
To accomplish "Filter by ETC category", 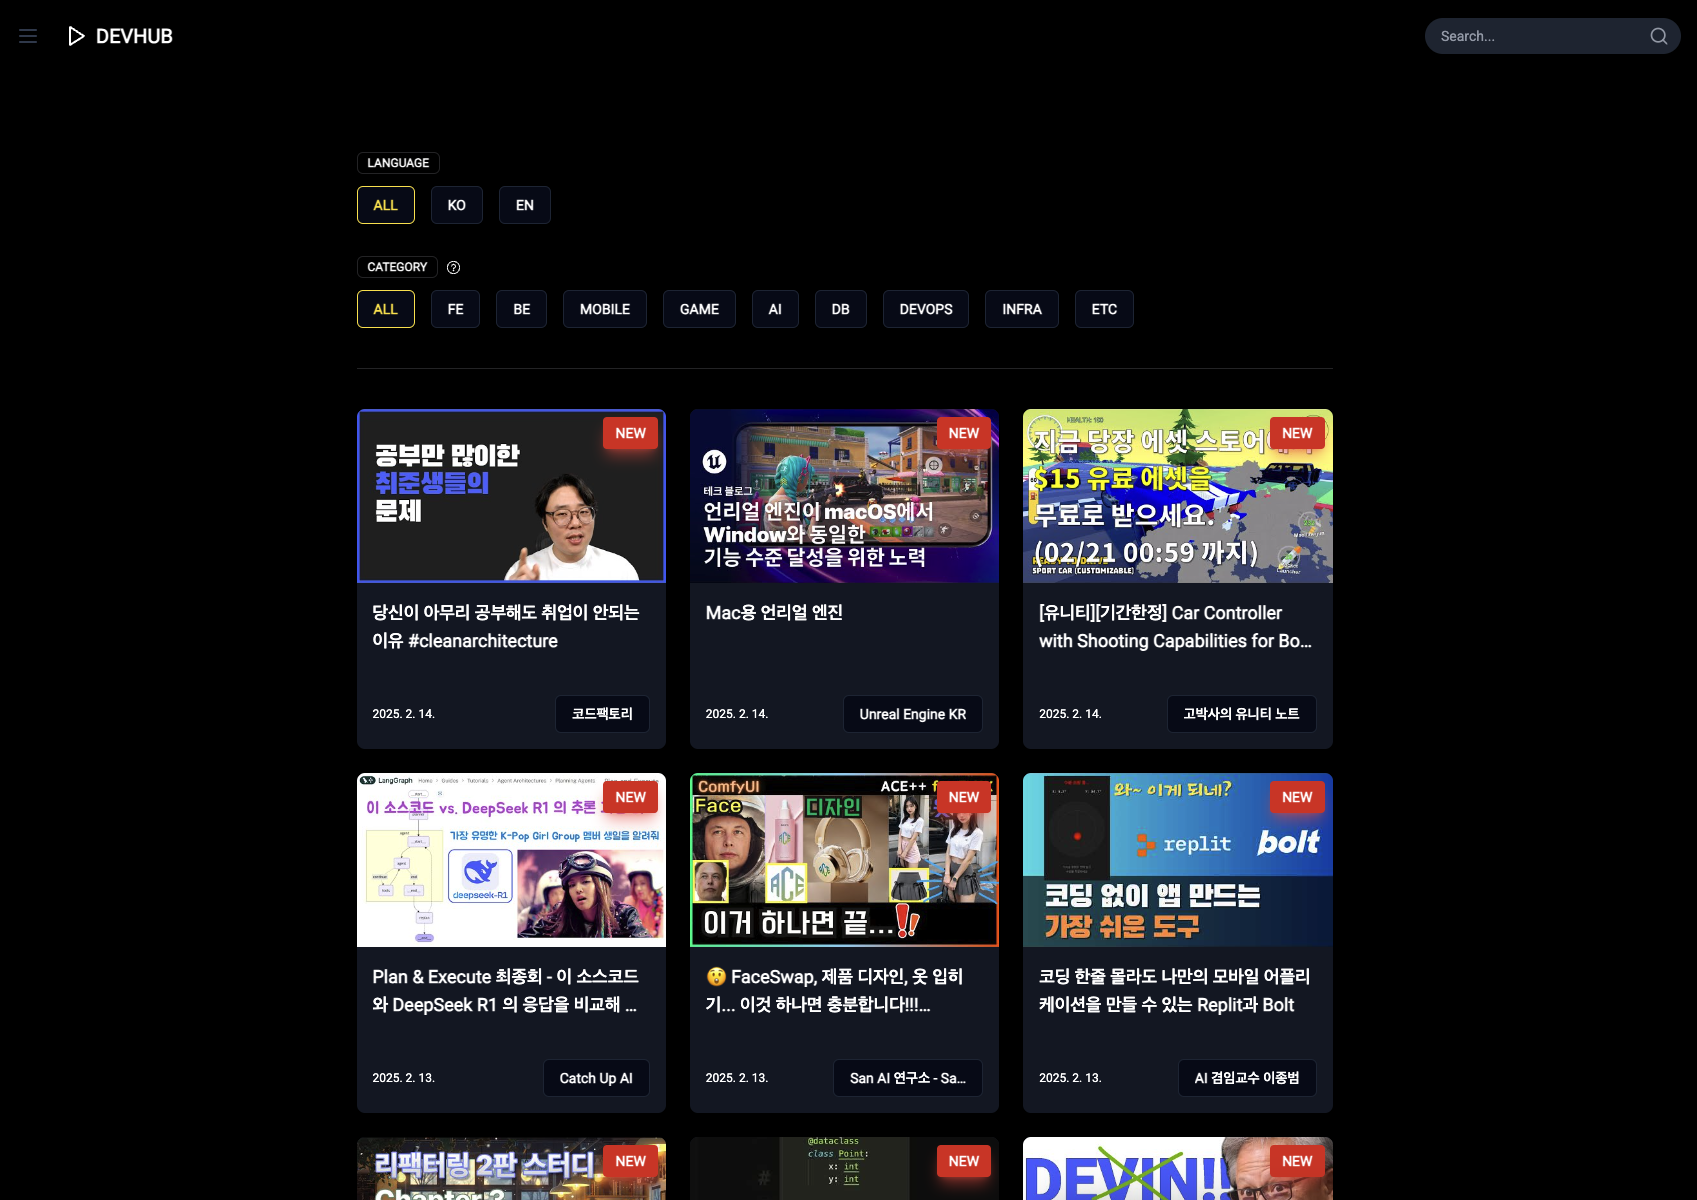I will 1105,309.
